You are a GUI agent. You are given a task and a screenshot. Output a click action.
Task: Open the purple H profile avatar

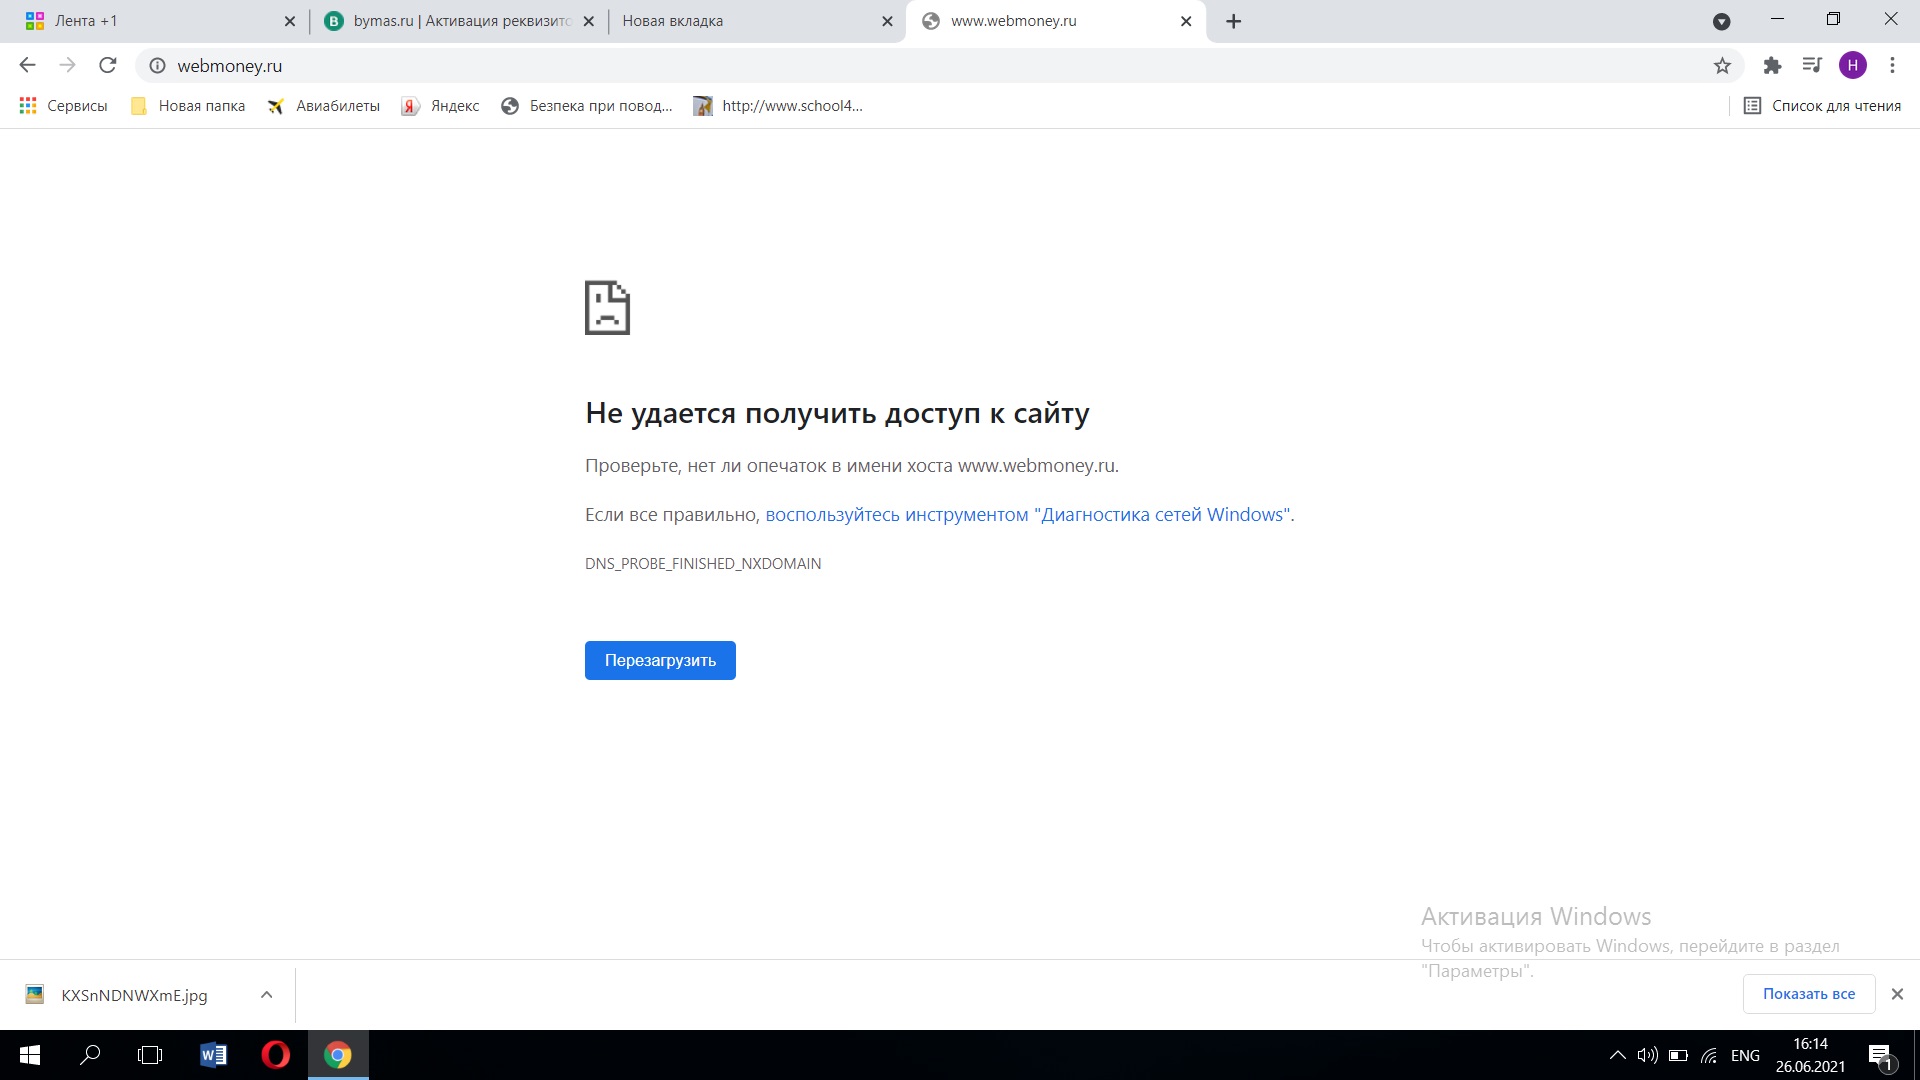(1852, 66)
